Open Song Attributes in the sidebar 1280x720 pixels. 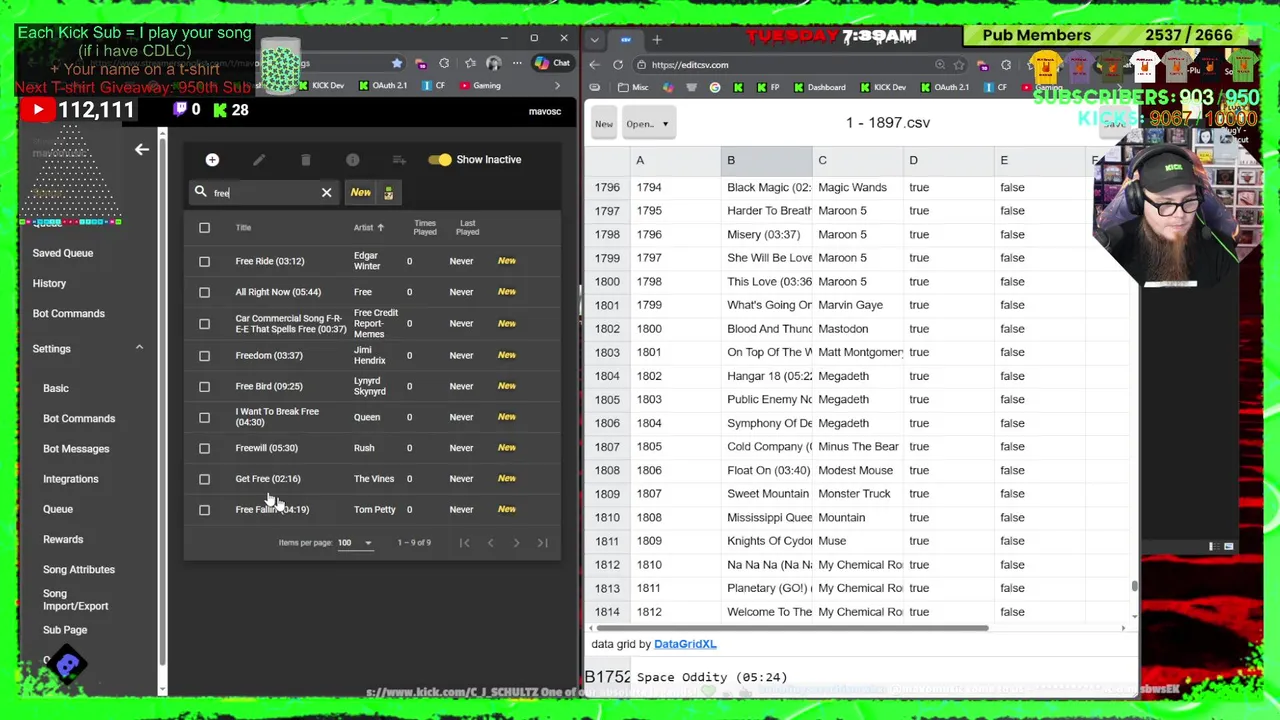(x=79, y=570)
